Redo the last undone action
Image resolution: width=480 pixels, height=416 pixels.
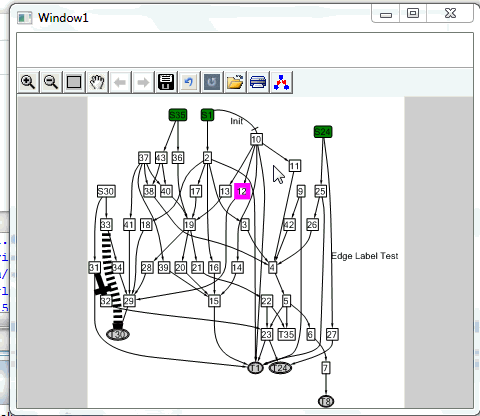pos(212,82)
